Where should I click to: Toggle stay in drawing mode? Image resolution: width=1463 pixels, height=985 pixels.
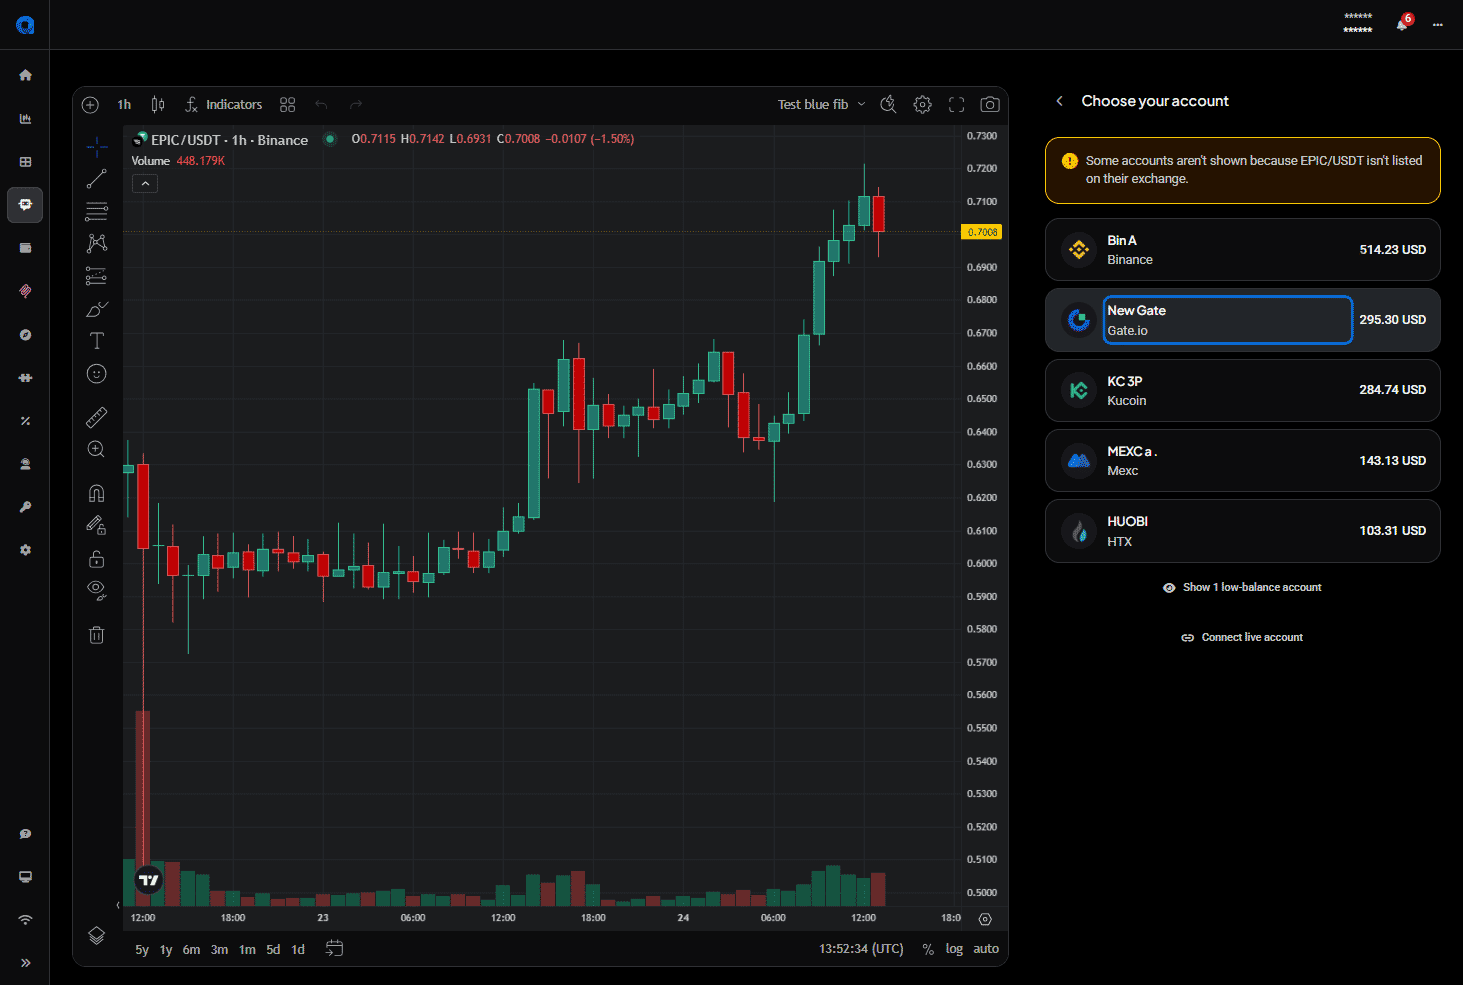96,525
